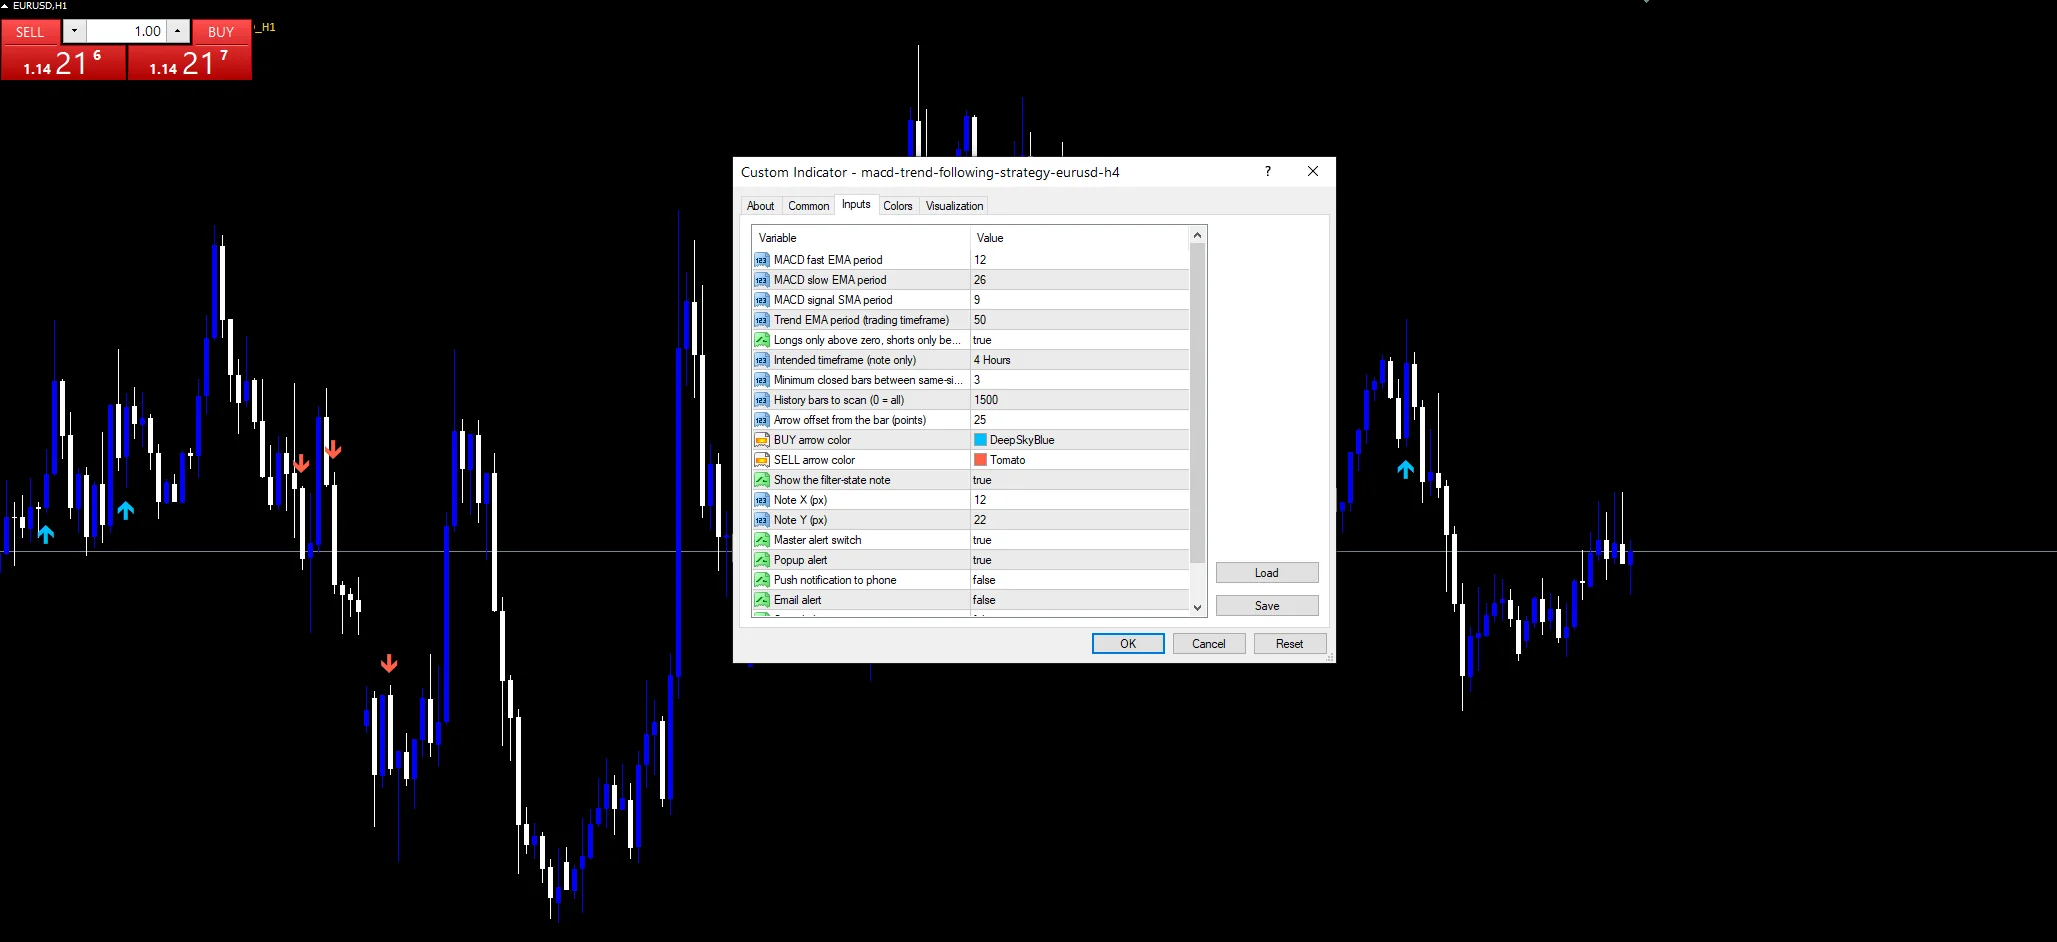The width and height of the screenshot is (2057, 942).
Task: Toggle the Email alert false value
Action: [1080, 600]
